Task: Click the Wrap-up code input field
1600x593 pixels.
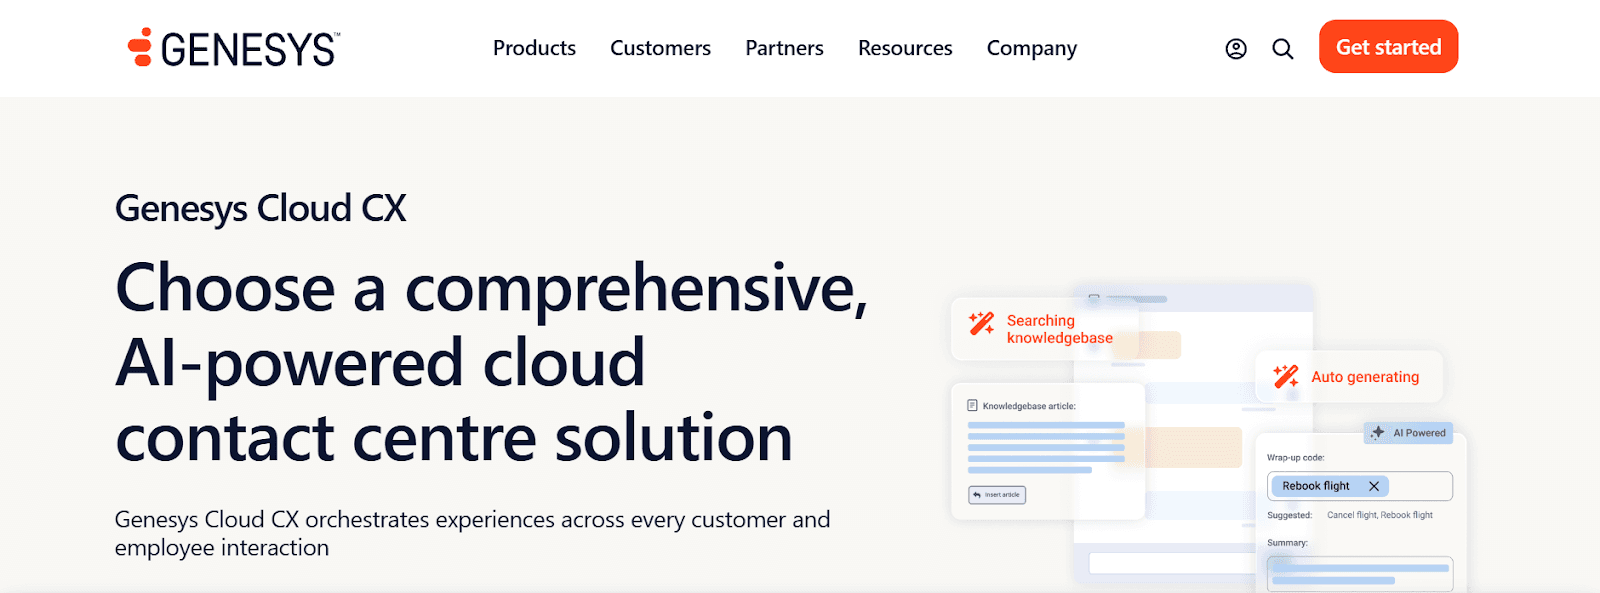Action: (x=1360, y=486)
